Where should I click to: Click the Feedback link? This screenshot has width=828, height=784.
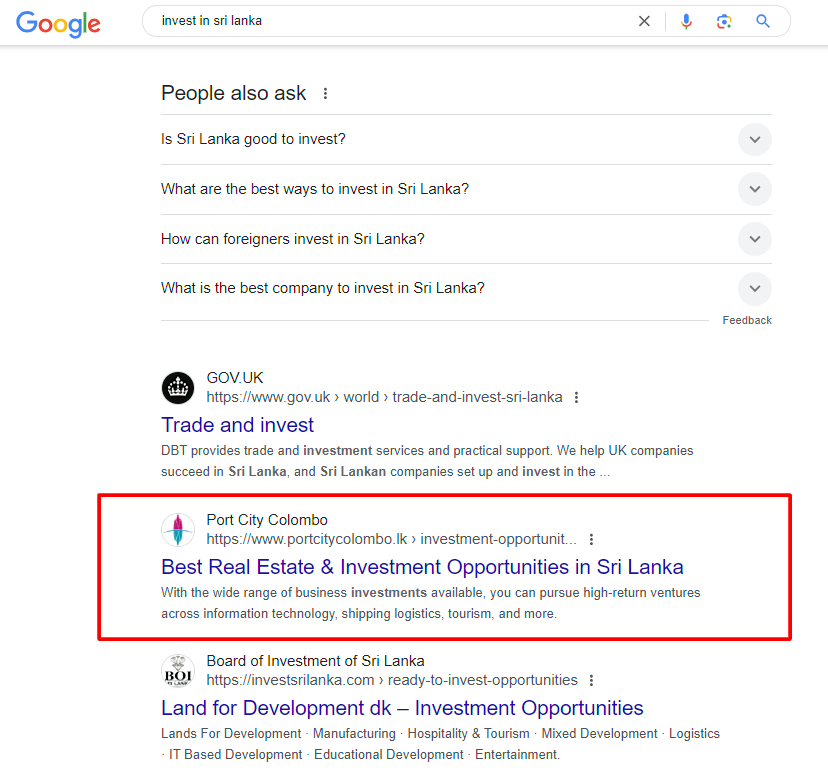tap(747, 320)
